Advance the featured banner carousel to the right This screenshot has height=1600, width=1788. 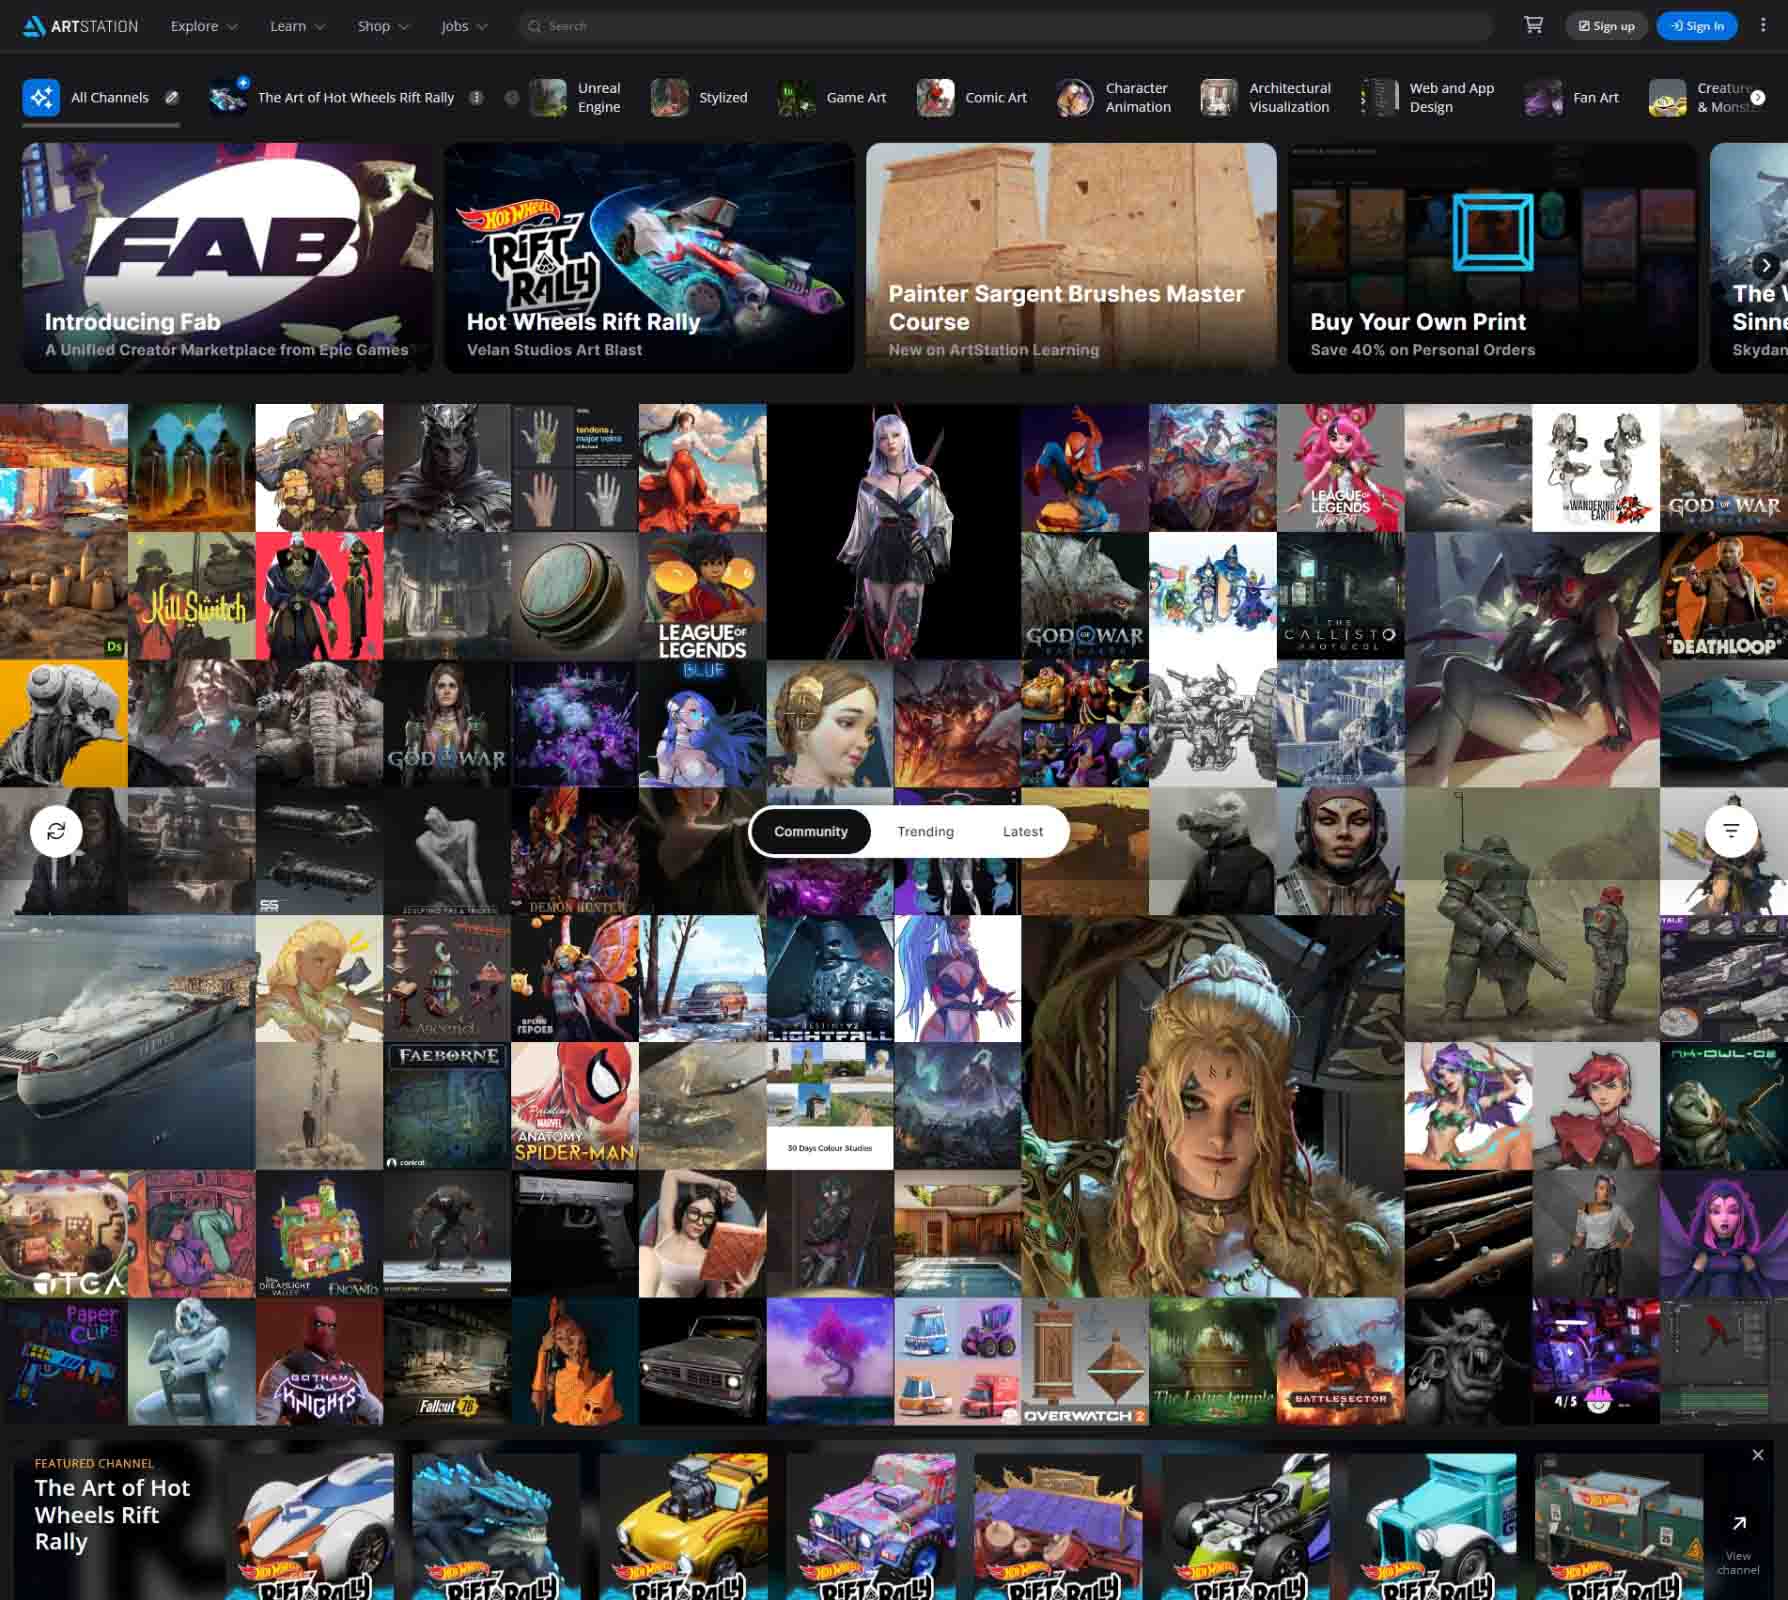[1766, 265]
